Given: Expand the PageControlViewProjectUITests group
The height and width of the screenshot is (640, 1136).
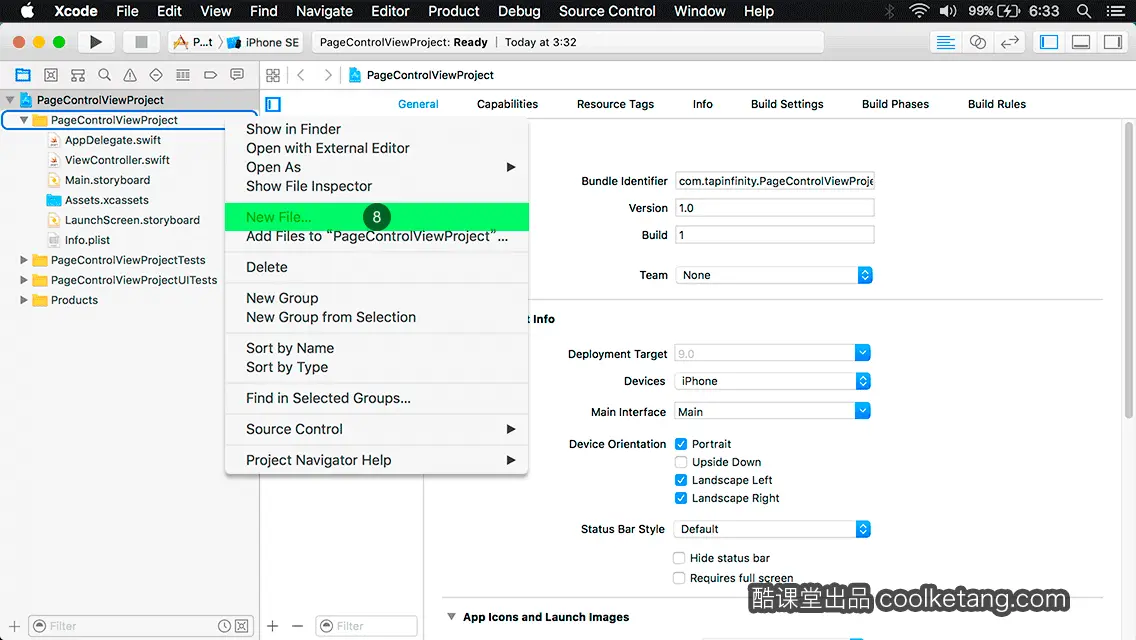Looking at the screenshot, I should click(x=23, y=280).
